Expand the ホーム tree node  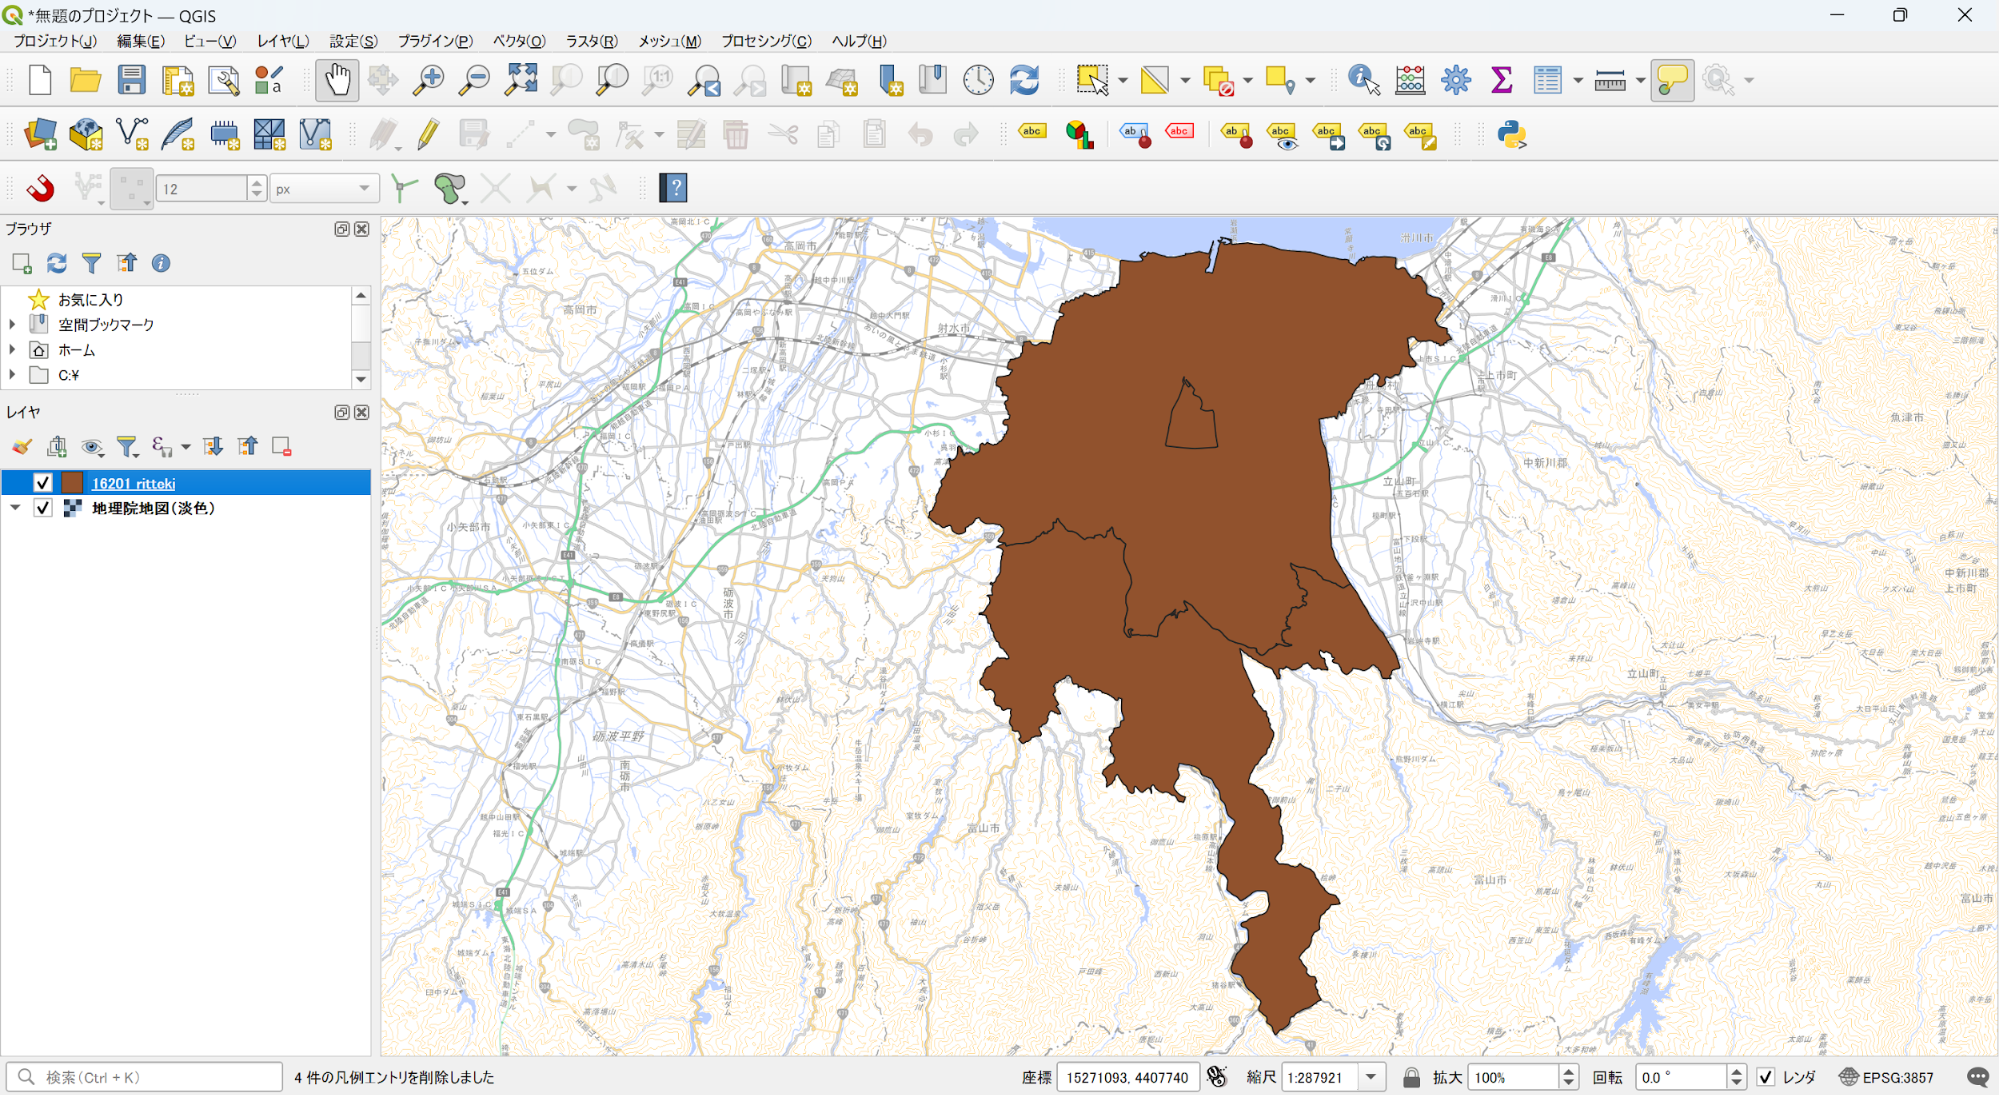12,350
